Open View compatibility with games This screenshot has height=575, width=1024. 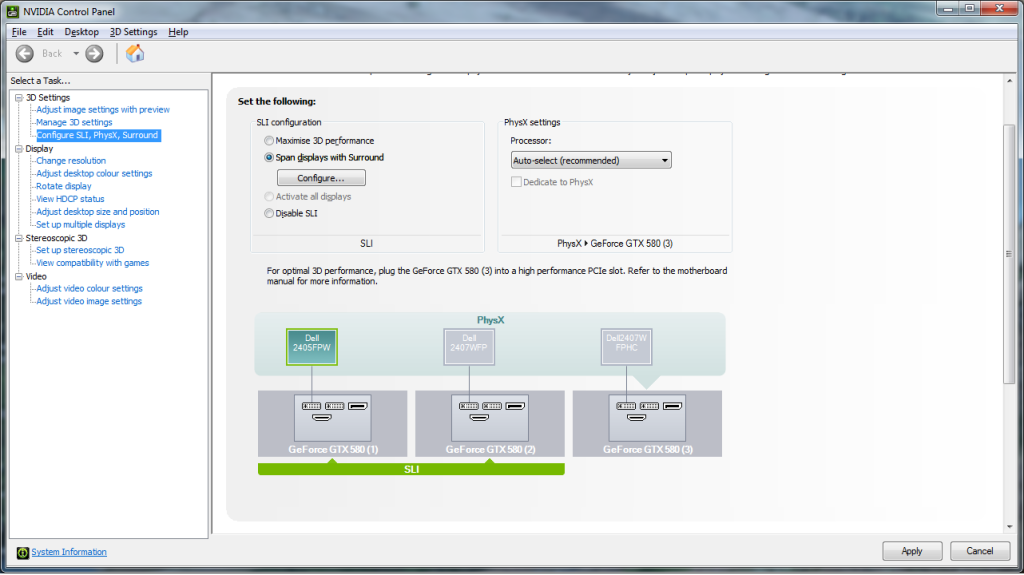pos(92,263)
